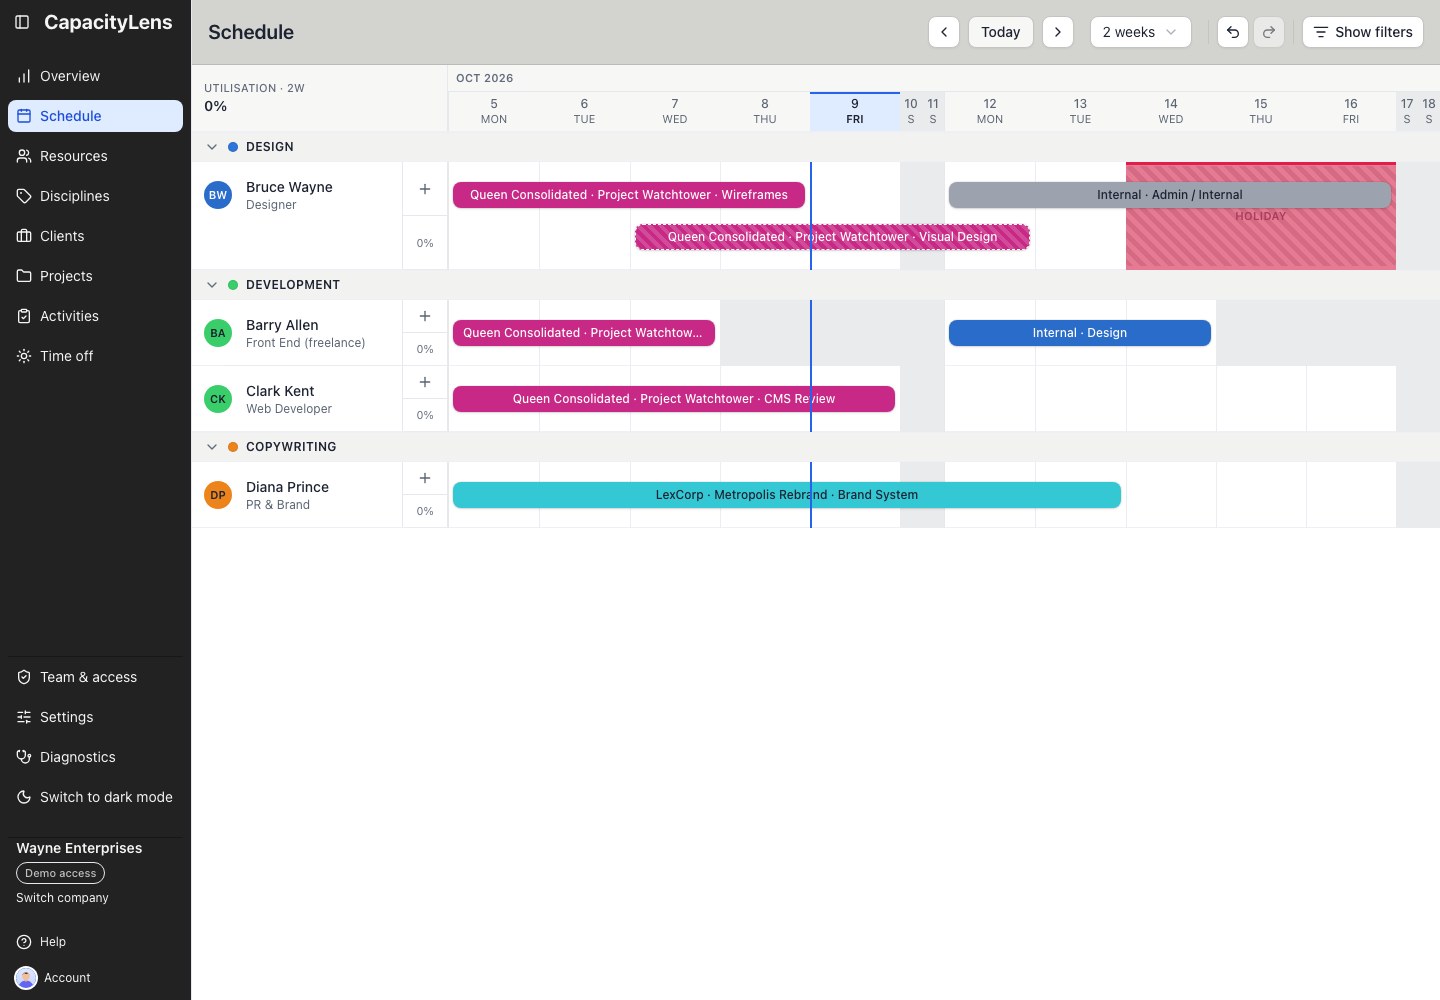The width and height of the screenshot is (1440, 1000).
Task: Add allocation for Bruce Wayne
Action: click(425, 189)
